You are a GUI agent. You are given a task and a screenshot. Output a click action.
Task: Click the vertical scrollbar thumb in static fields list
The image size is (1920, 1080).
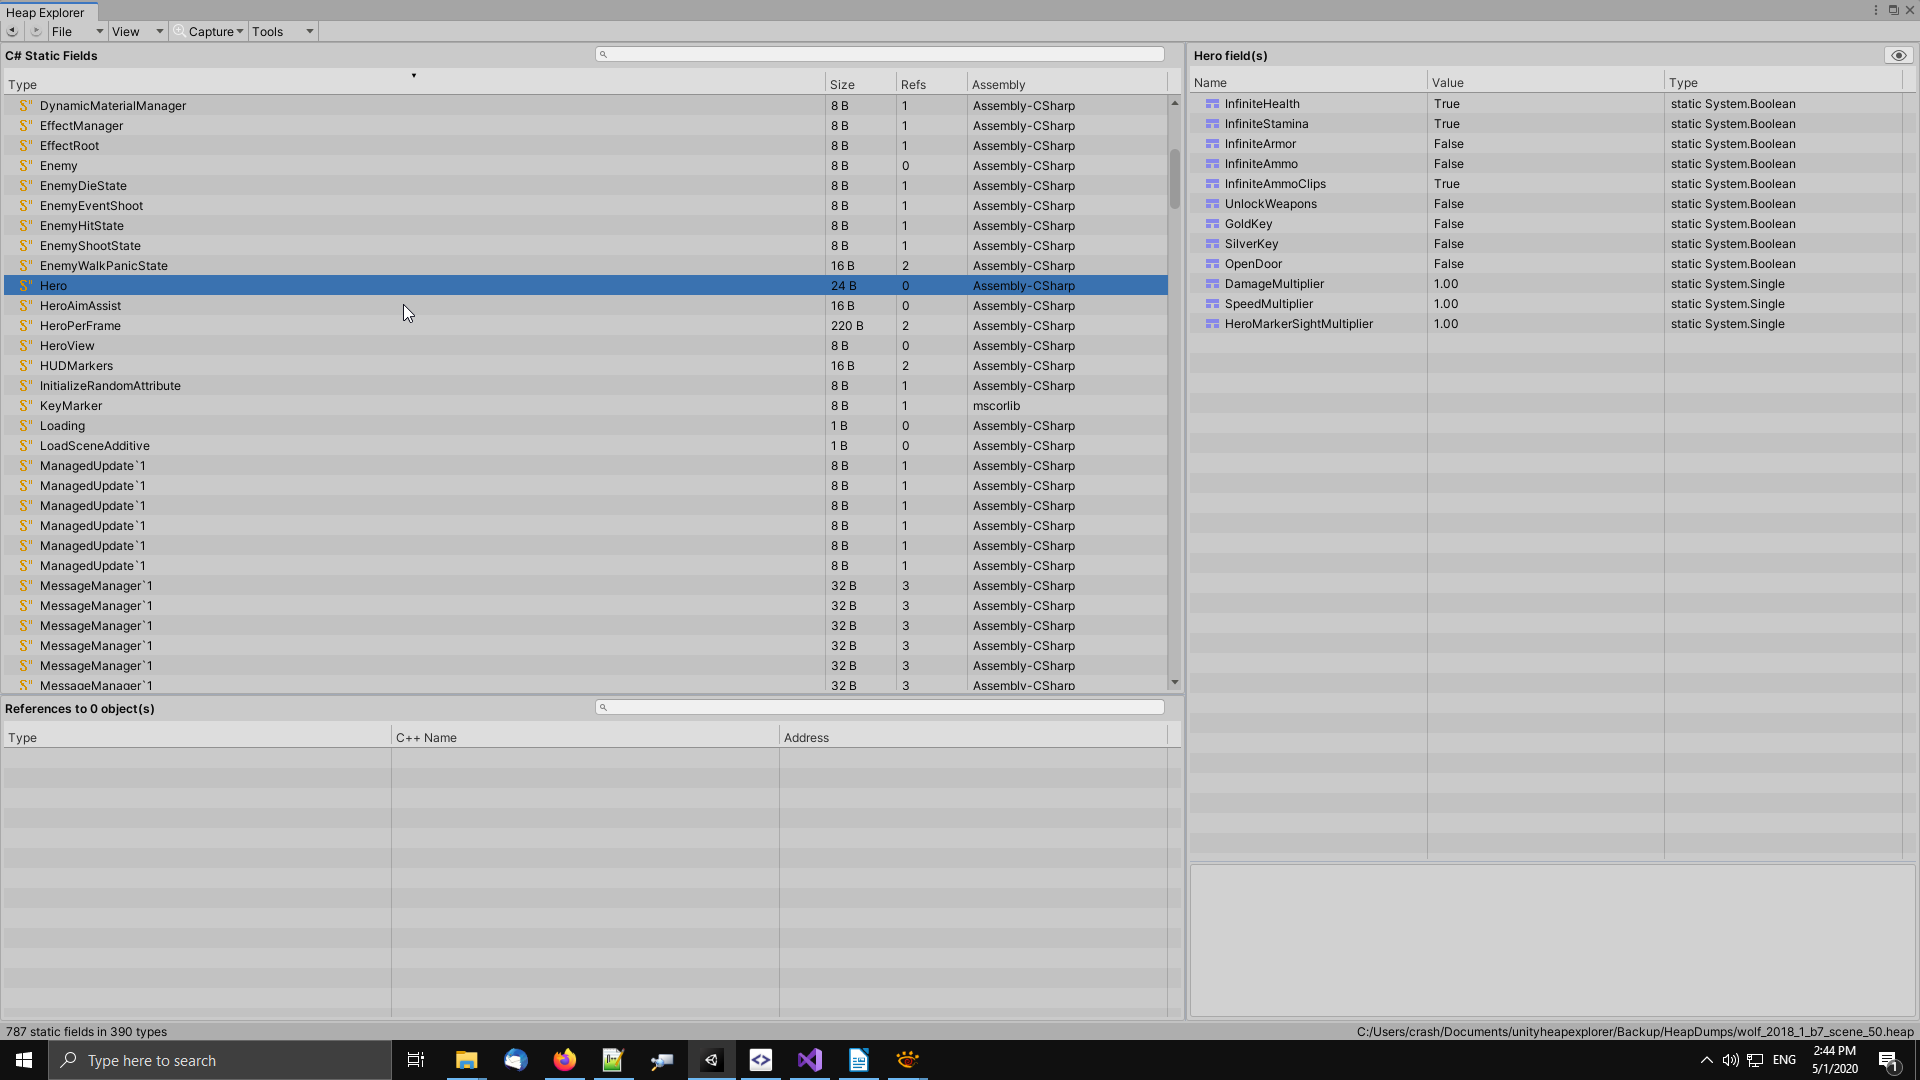coord(1174,178)
